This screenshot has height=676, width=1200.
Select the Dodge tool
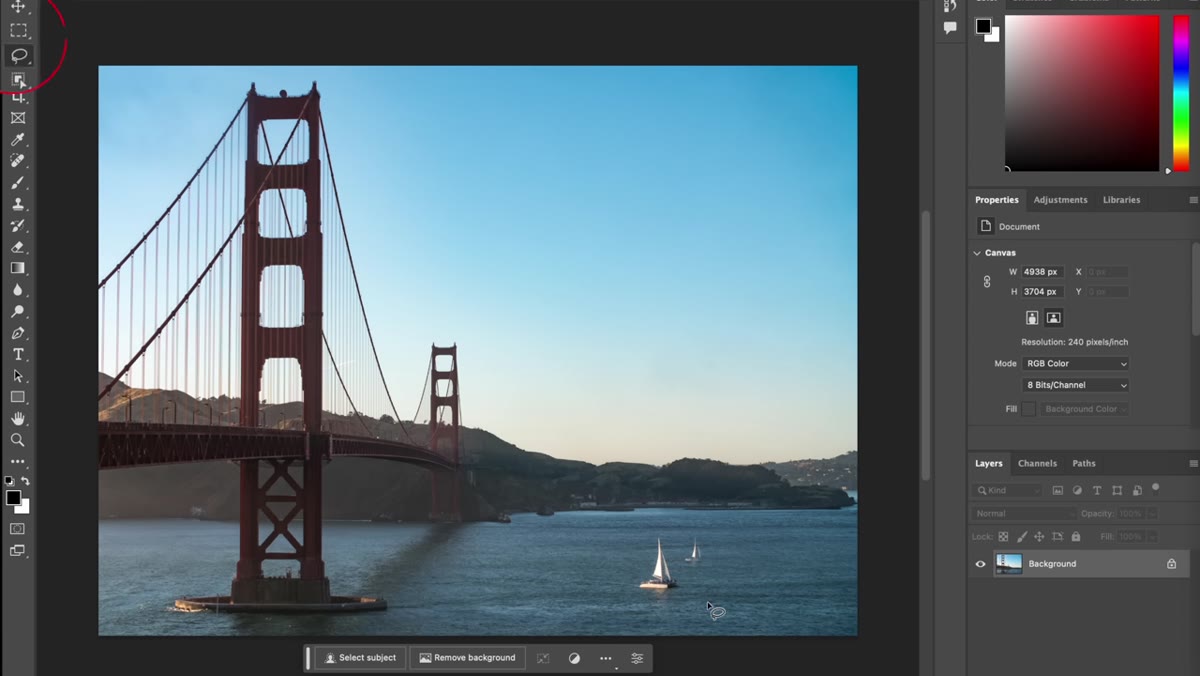pyautogui.click(x=18, y=311)
